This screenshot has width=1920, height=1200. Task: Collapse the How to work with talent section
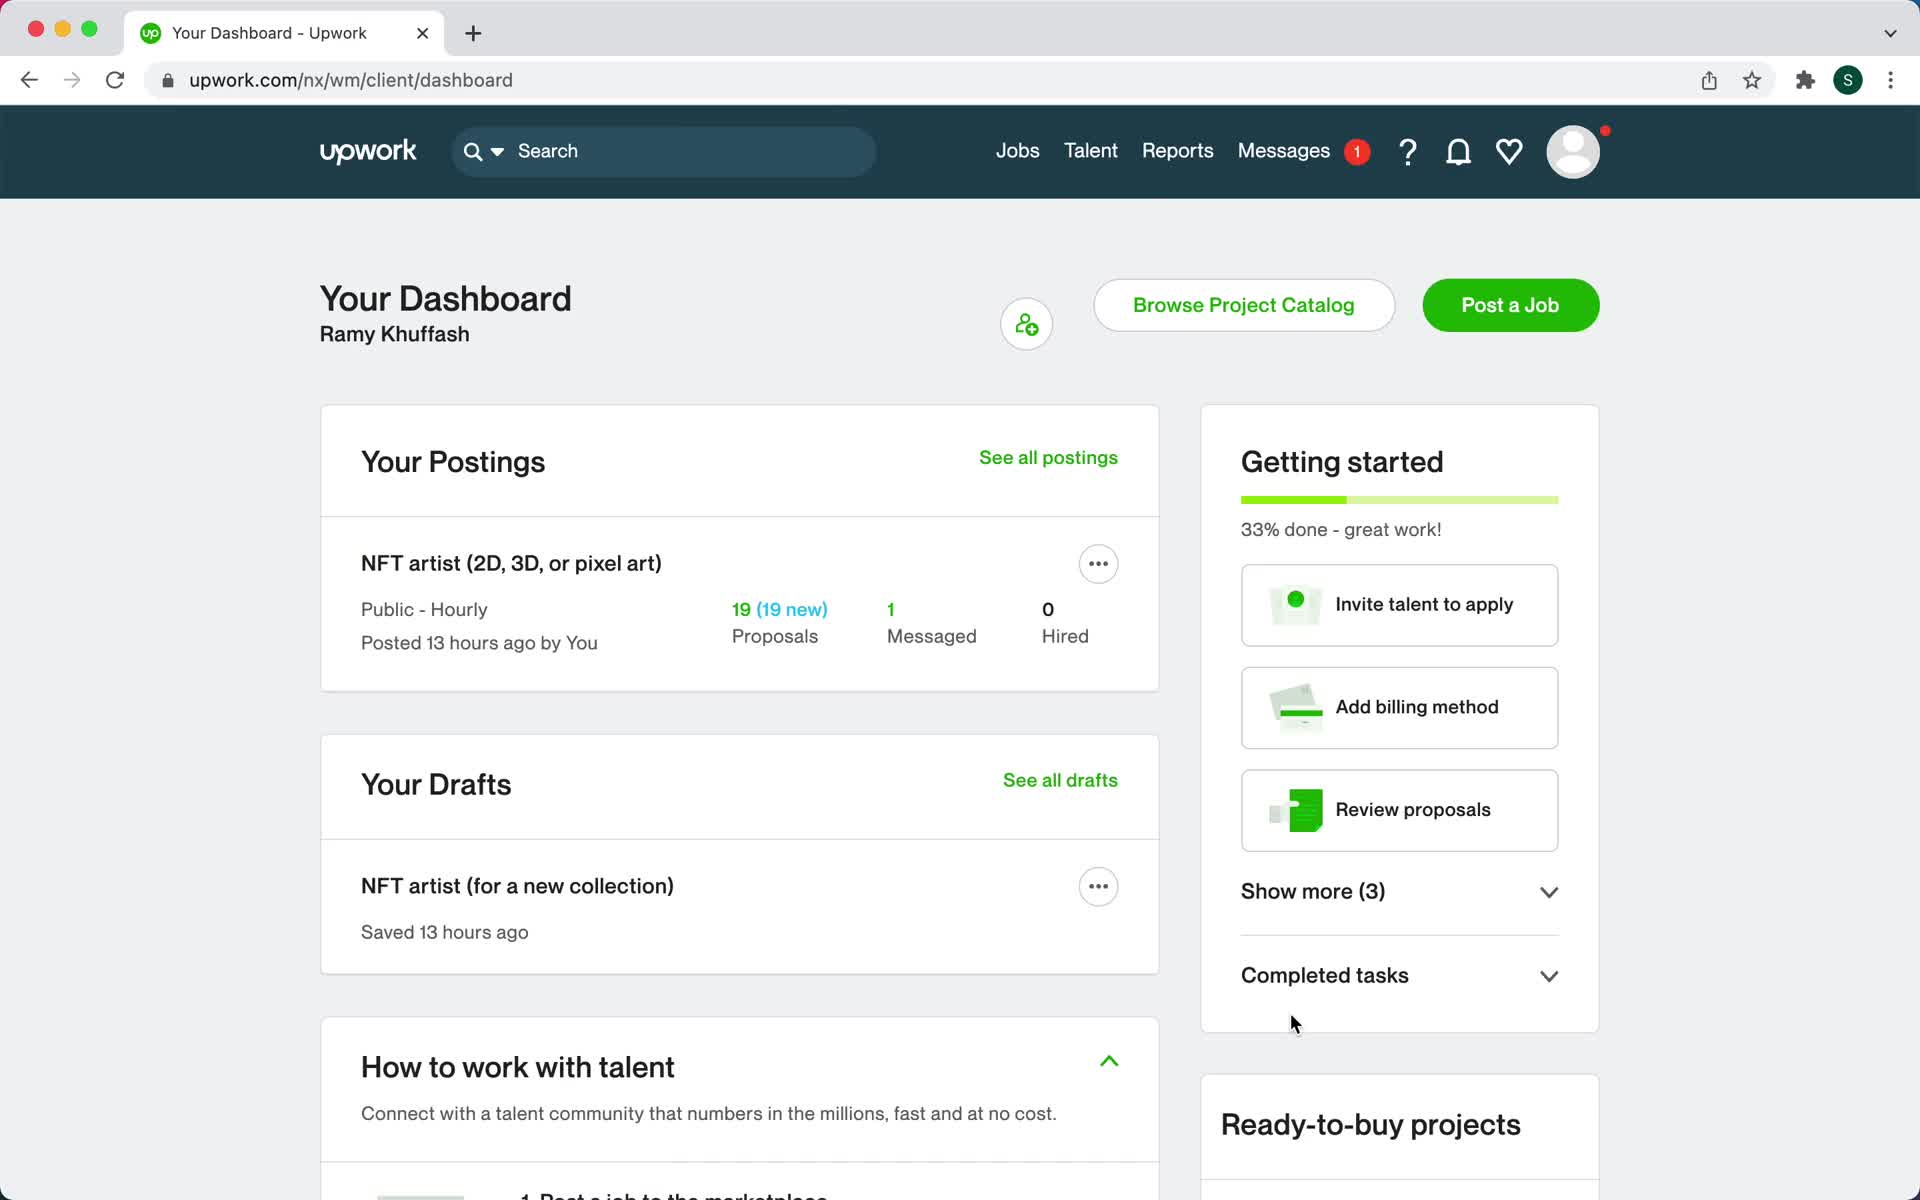click(1109, 1060)
